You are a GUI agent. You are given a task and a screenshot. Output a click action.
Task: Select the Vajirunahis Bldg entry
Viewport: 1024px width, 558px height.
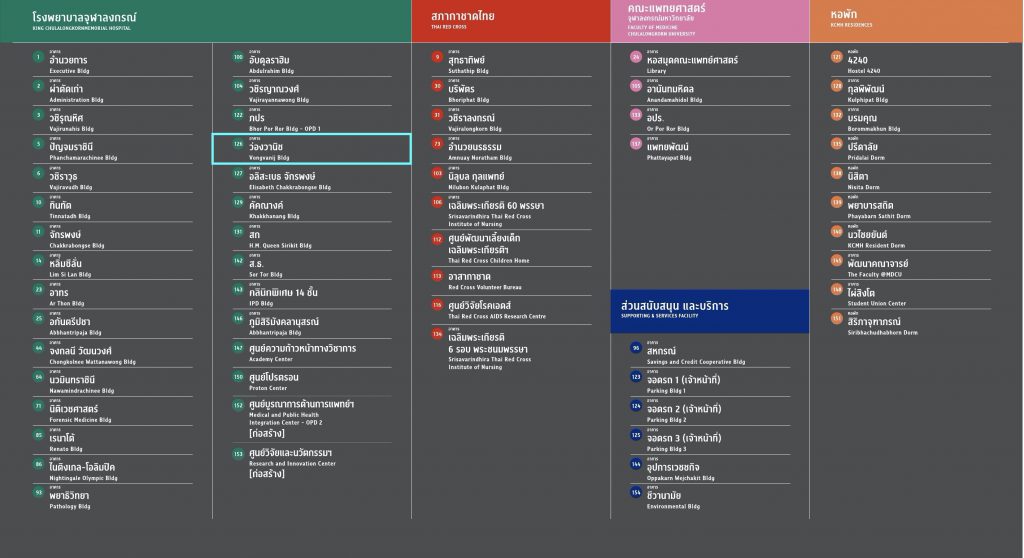[112, 120]
